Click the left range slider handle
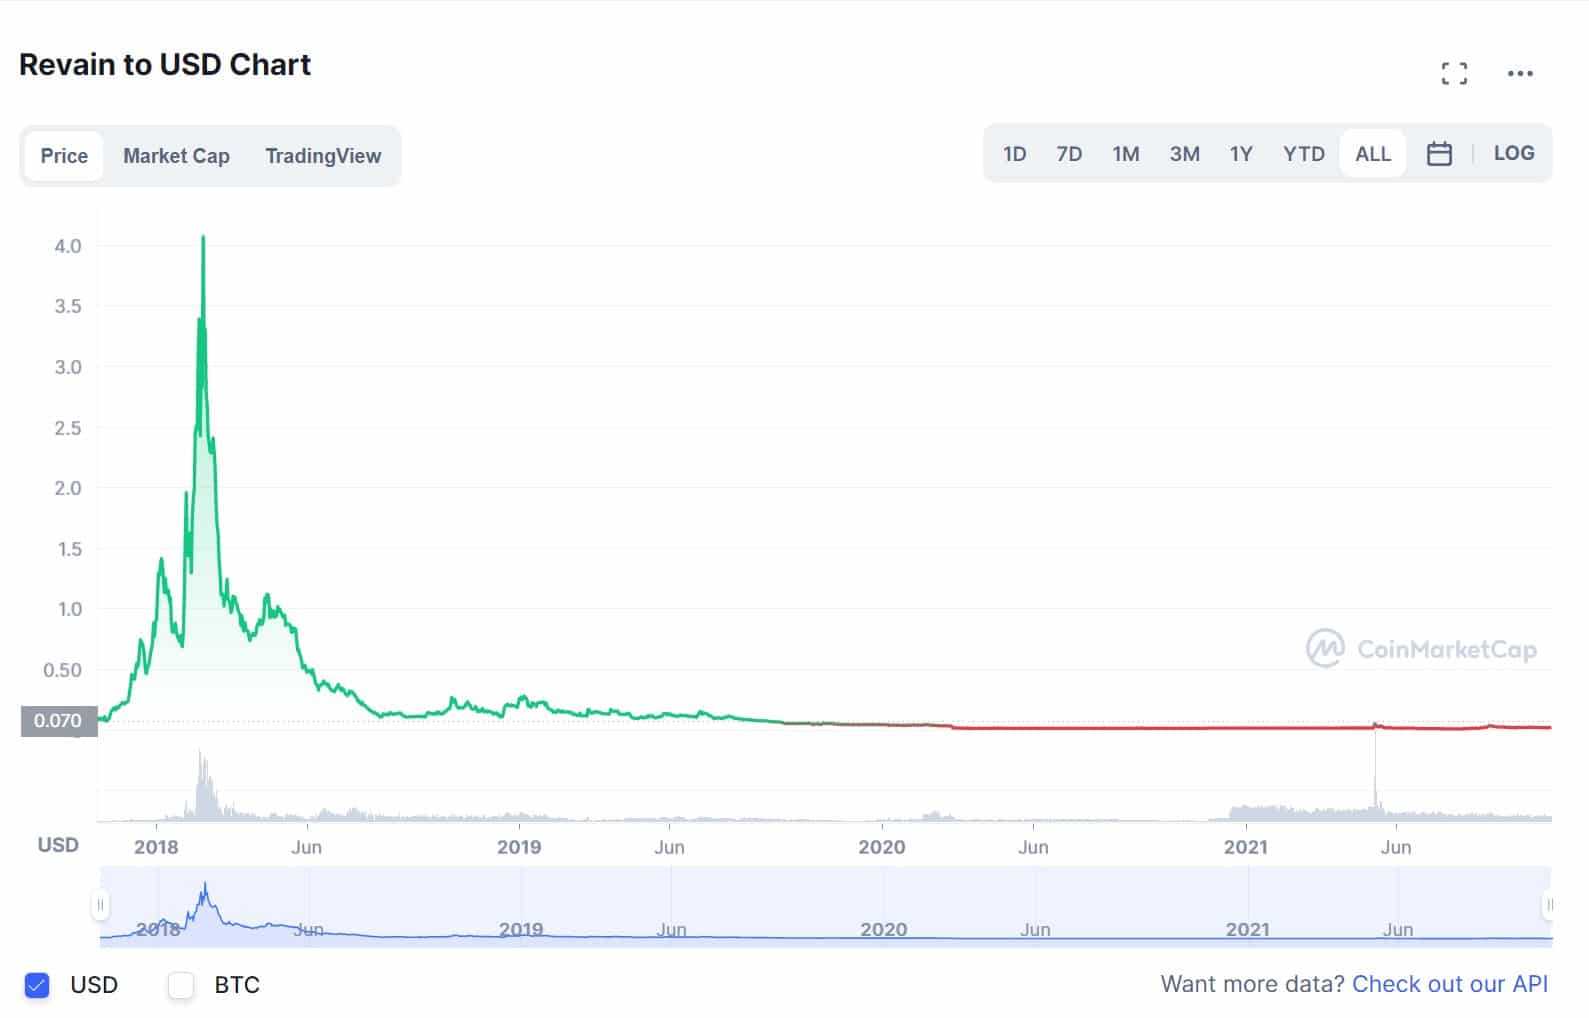This screenshot has height=1018, width=1589. pyautogui.click(x=100, y=906)
